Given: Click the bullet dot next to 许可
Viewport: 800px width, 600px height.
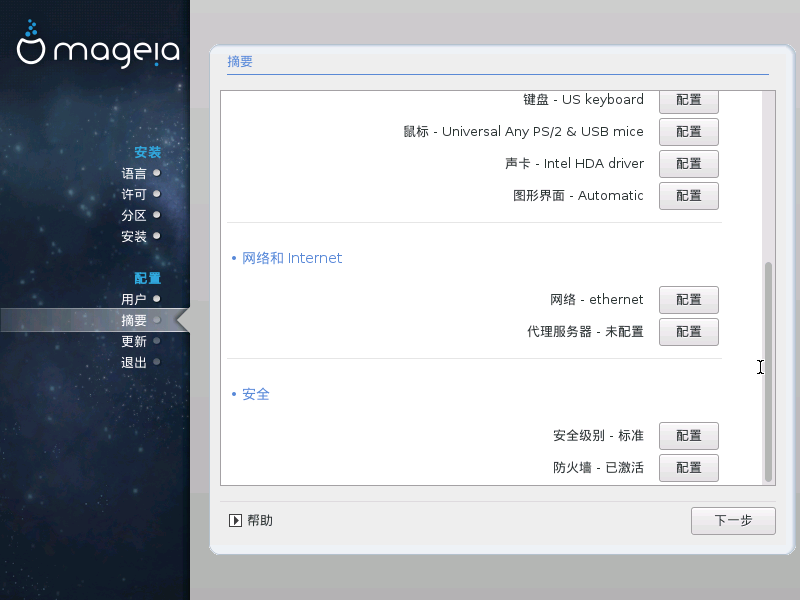Looking at the screenshot, I should [x=157, y=194].
